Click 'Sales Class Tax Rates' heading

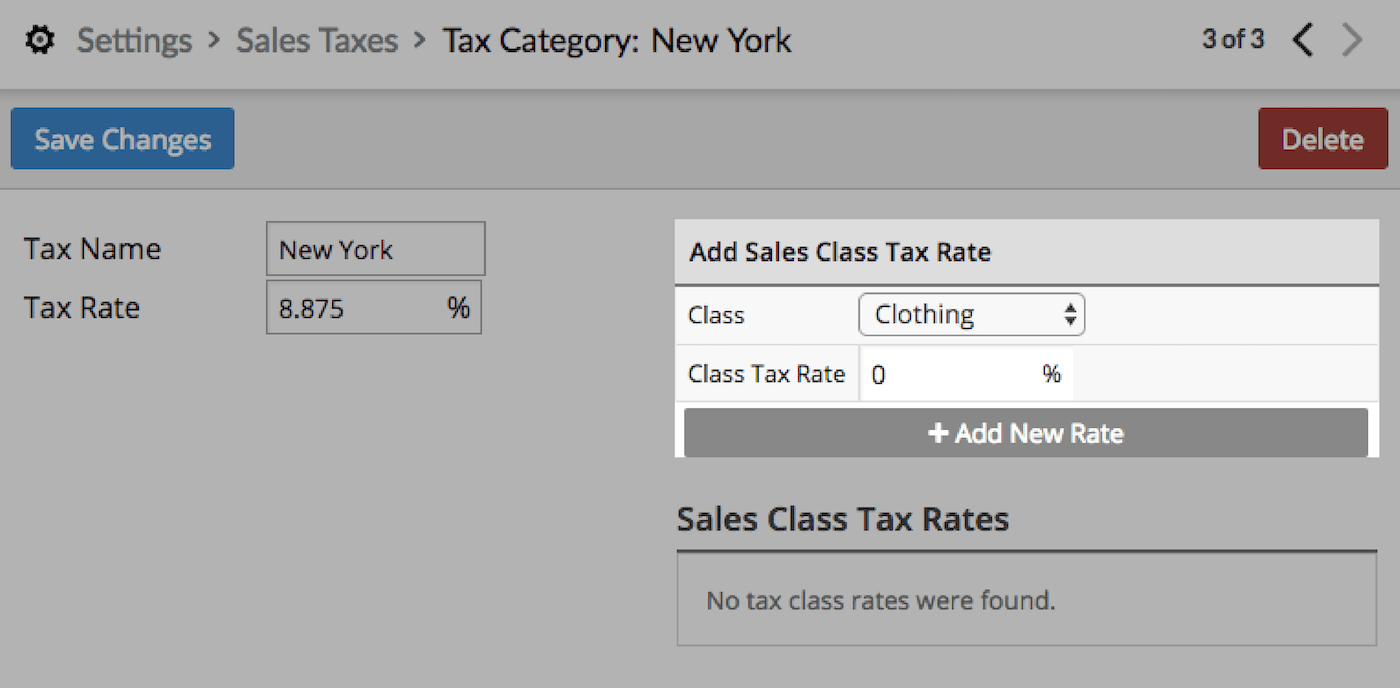tap(843, 519)
